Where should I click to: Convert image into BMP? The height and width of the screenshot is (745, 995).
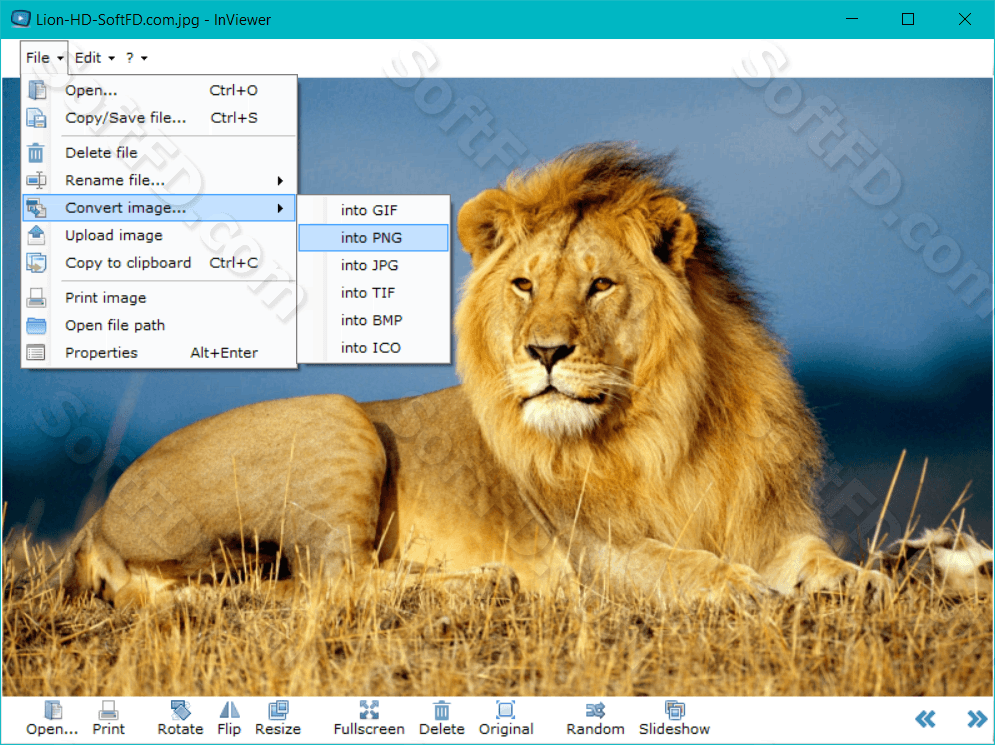374,320
